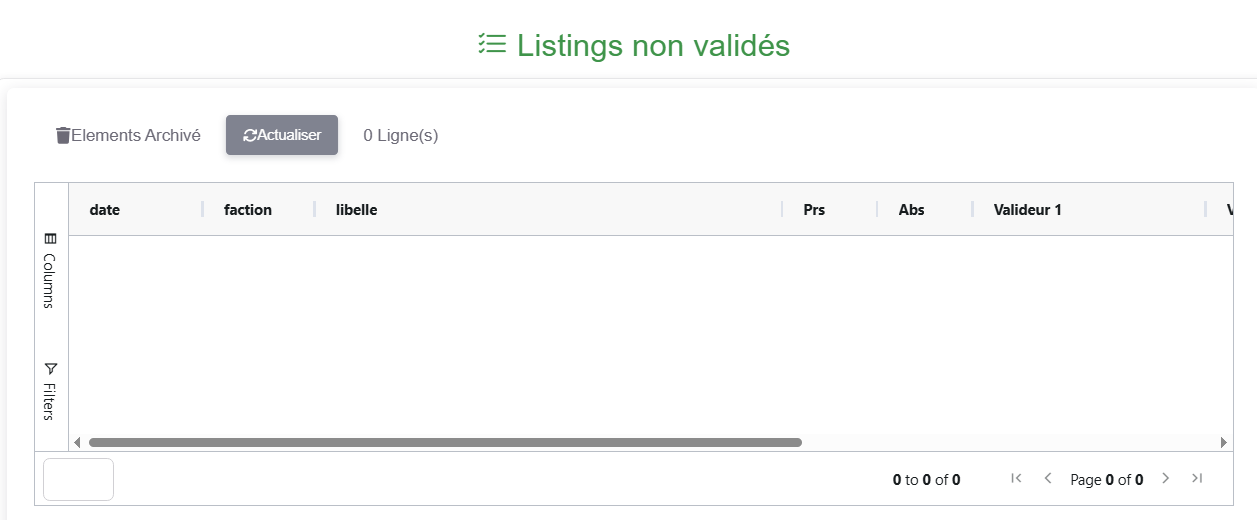Image resolution: width=1257 pixels, height=520 pixels.
Task: Open Elements Archivé
Action: coord(135,135)
